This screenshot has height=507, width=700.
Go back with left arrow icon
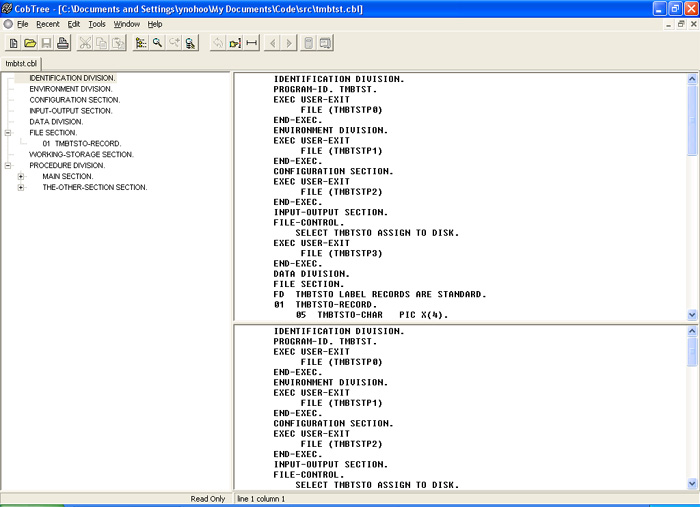(272, 43)
